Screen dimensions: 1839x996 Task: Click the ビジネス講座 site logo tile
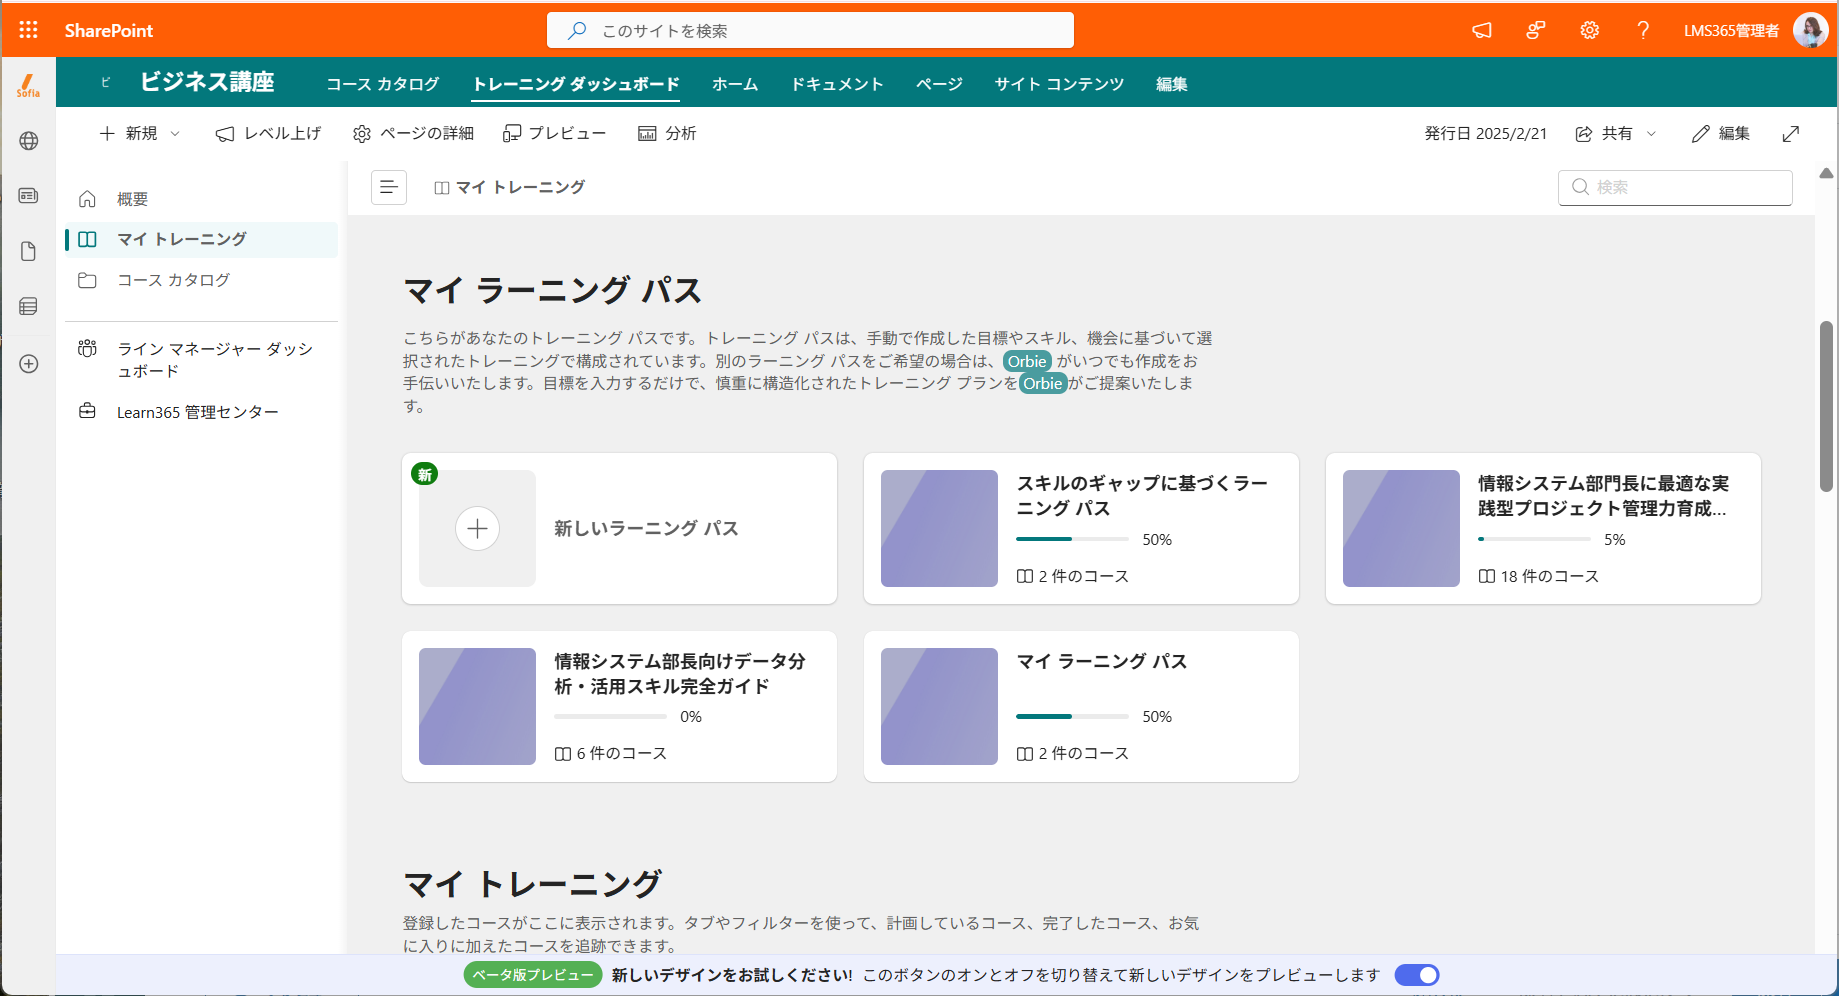105,82
